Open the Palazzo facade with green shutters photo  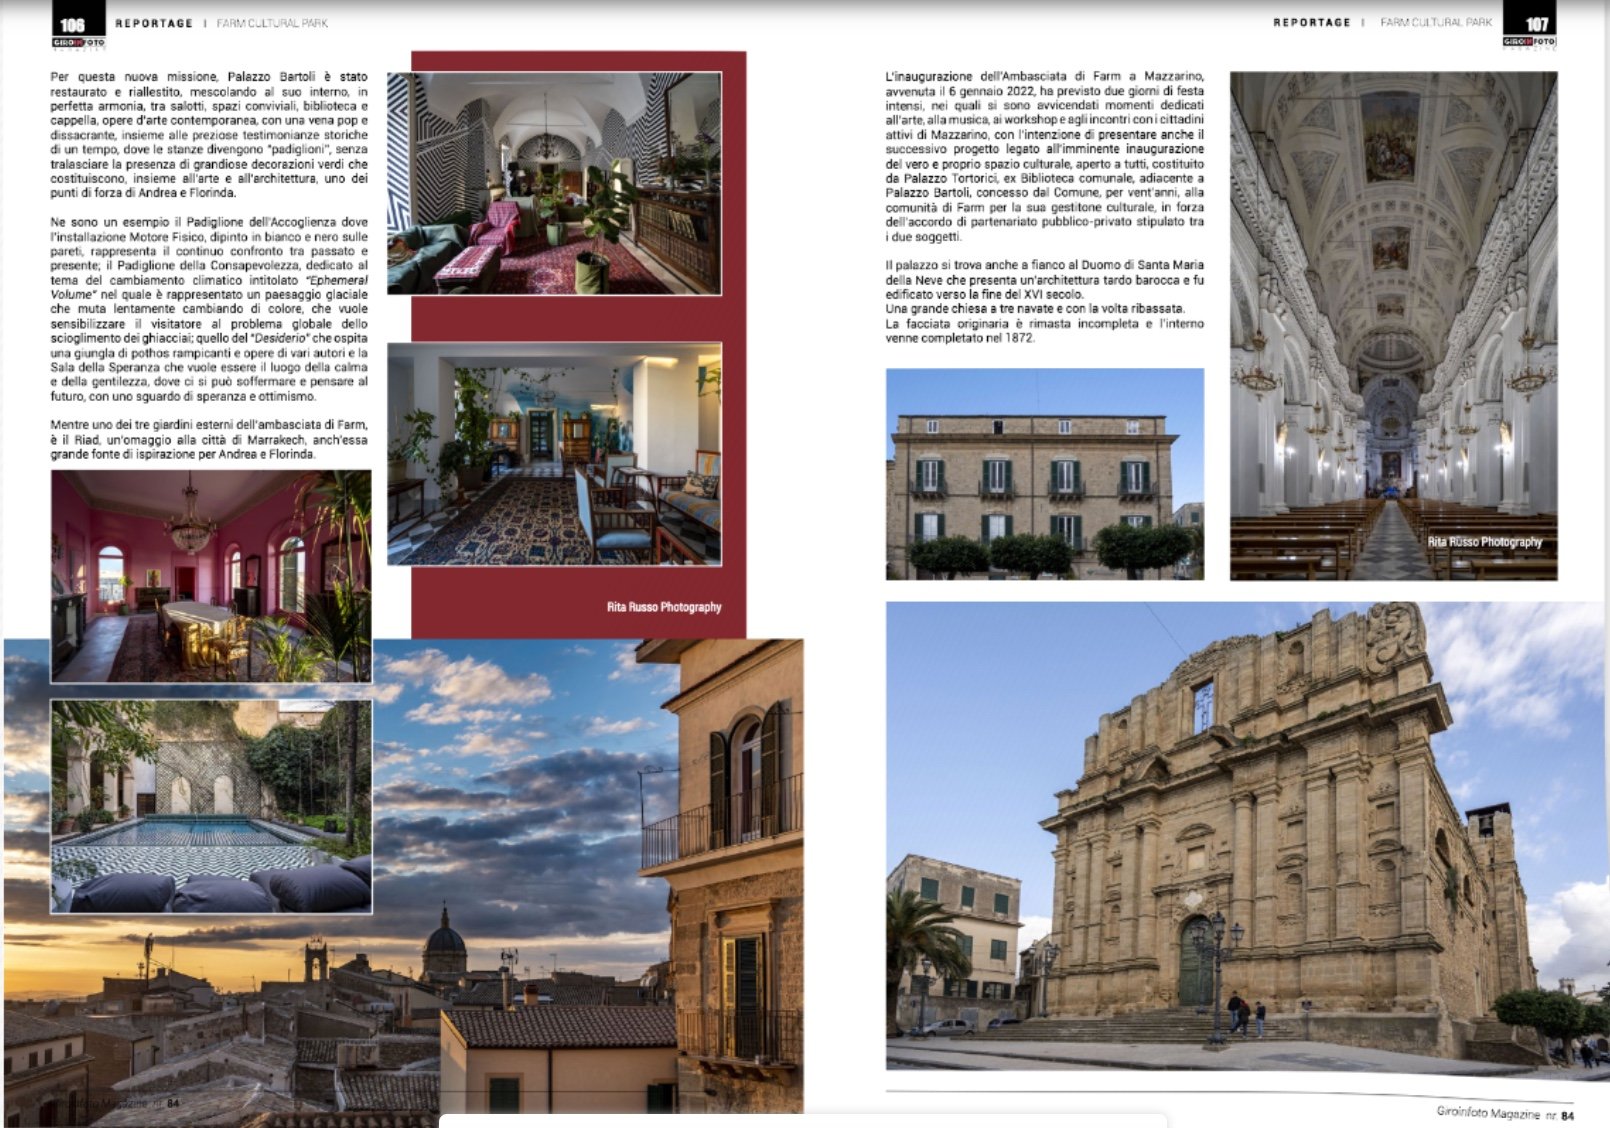coord(1045,474)
